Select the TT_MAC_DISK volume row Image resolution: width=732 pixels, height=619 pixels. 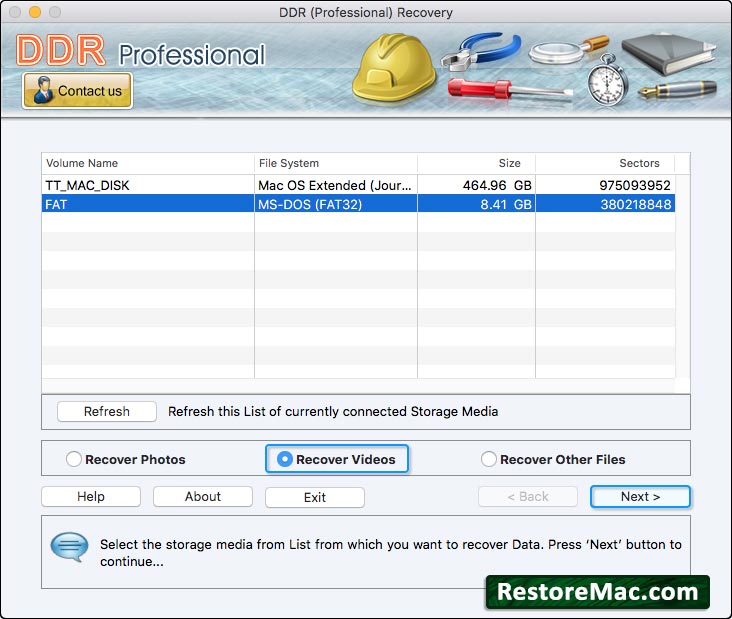pos(359,185)
